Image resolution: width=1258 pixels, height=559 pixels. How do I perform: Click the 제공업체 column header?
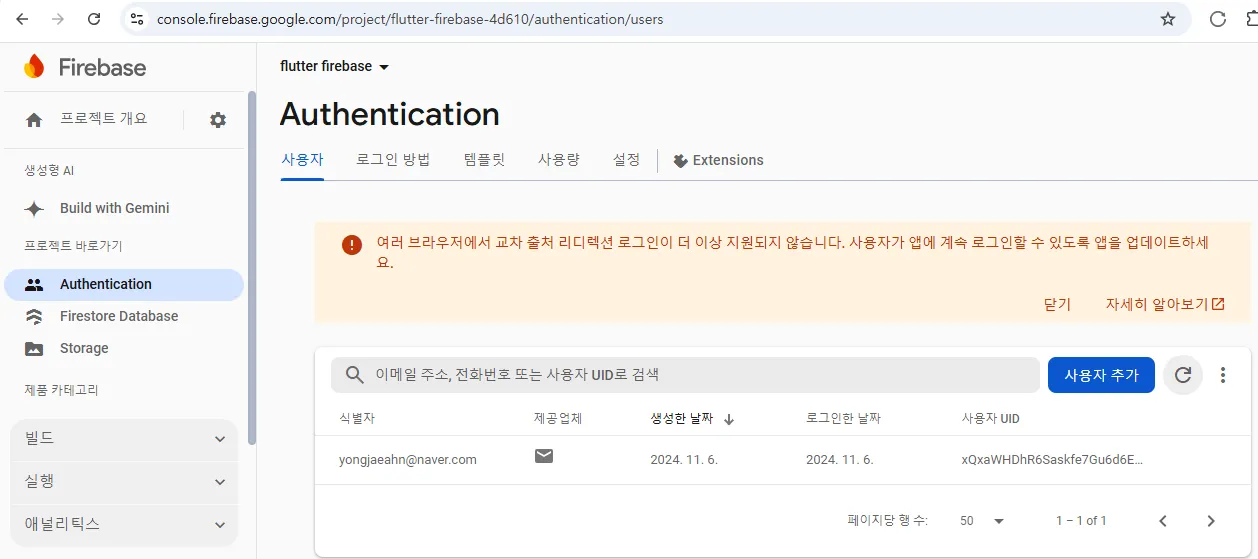[x=558, y=419]
